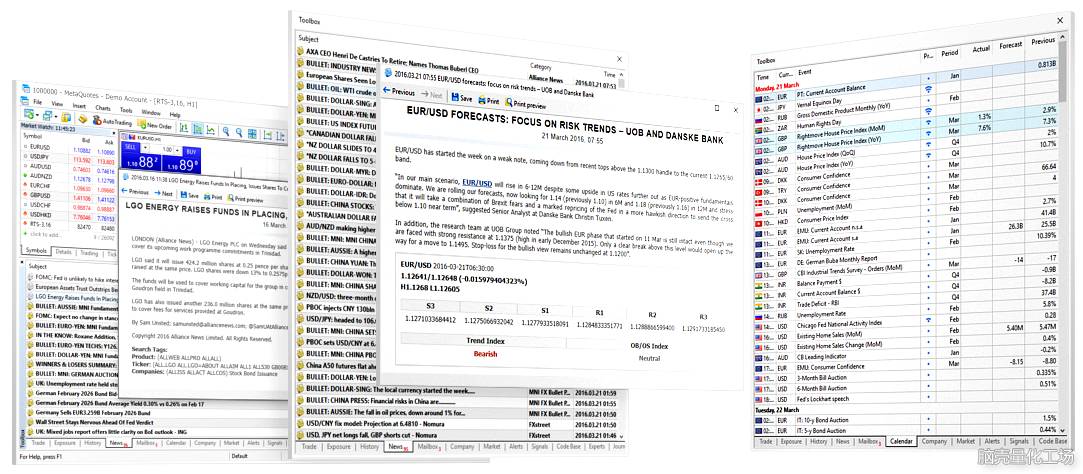Open Trade tab in middle Toolbox window
Screen dimensions: 1083x474
tap(307, 447)
